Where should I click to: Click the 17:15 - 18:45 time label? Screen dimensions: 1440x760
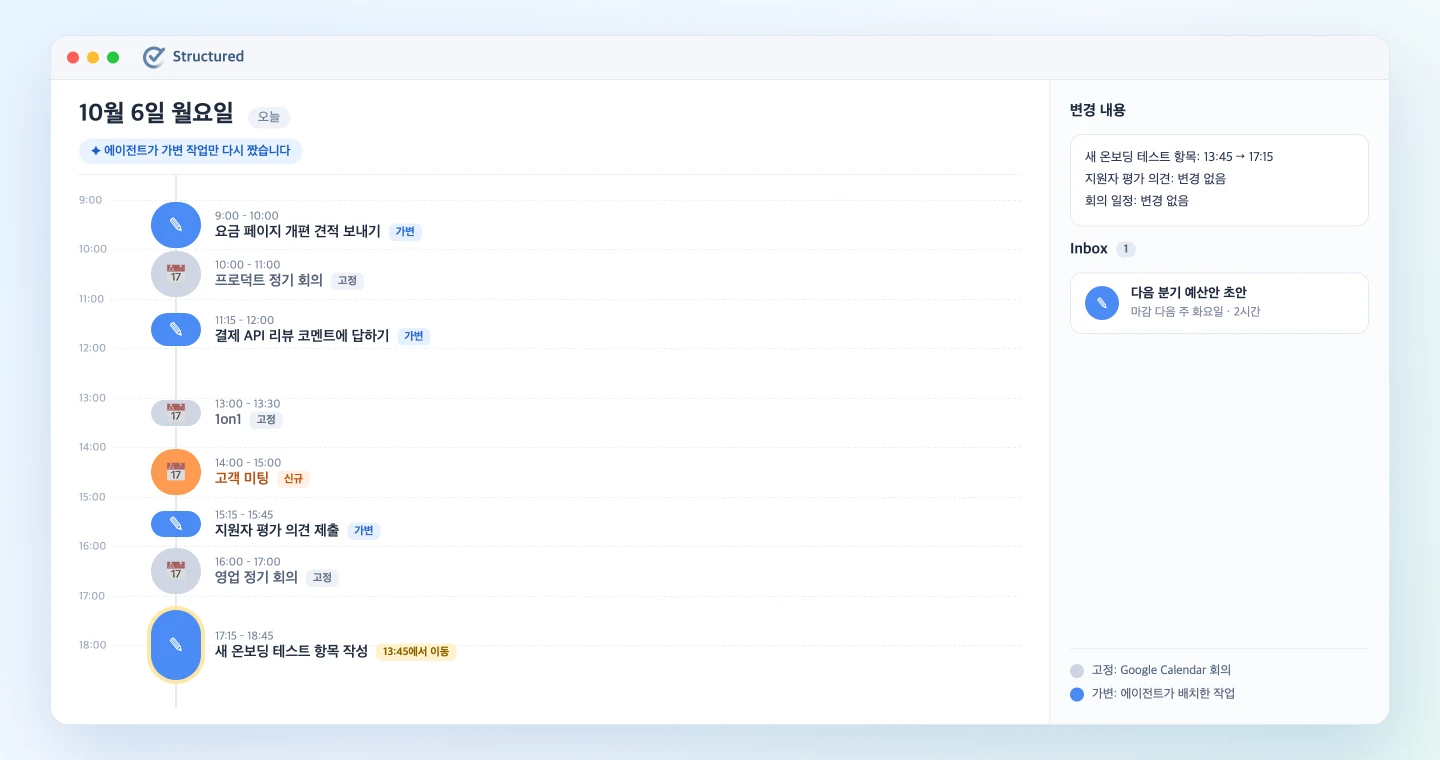[x=244, y=636]
